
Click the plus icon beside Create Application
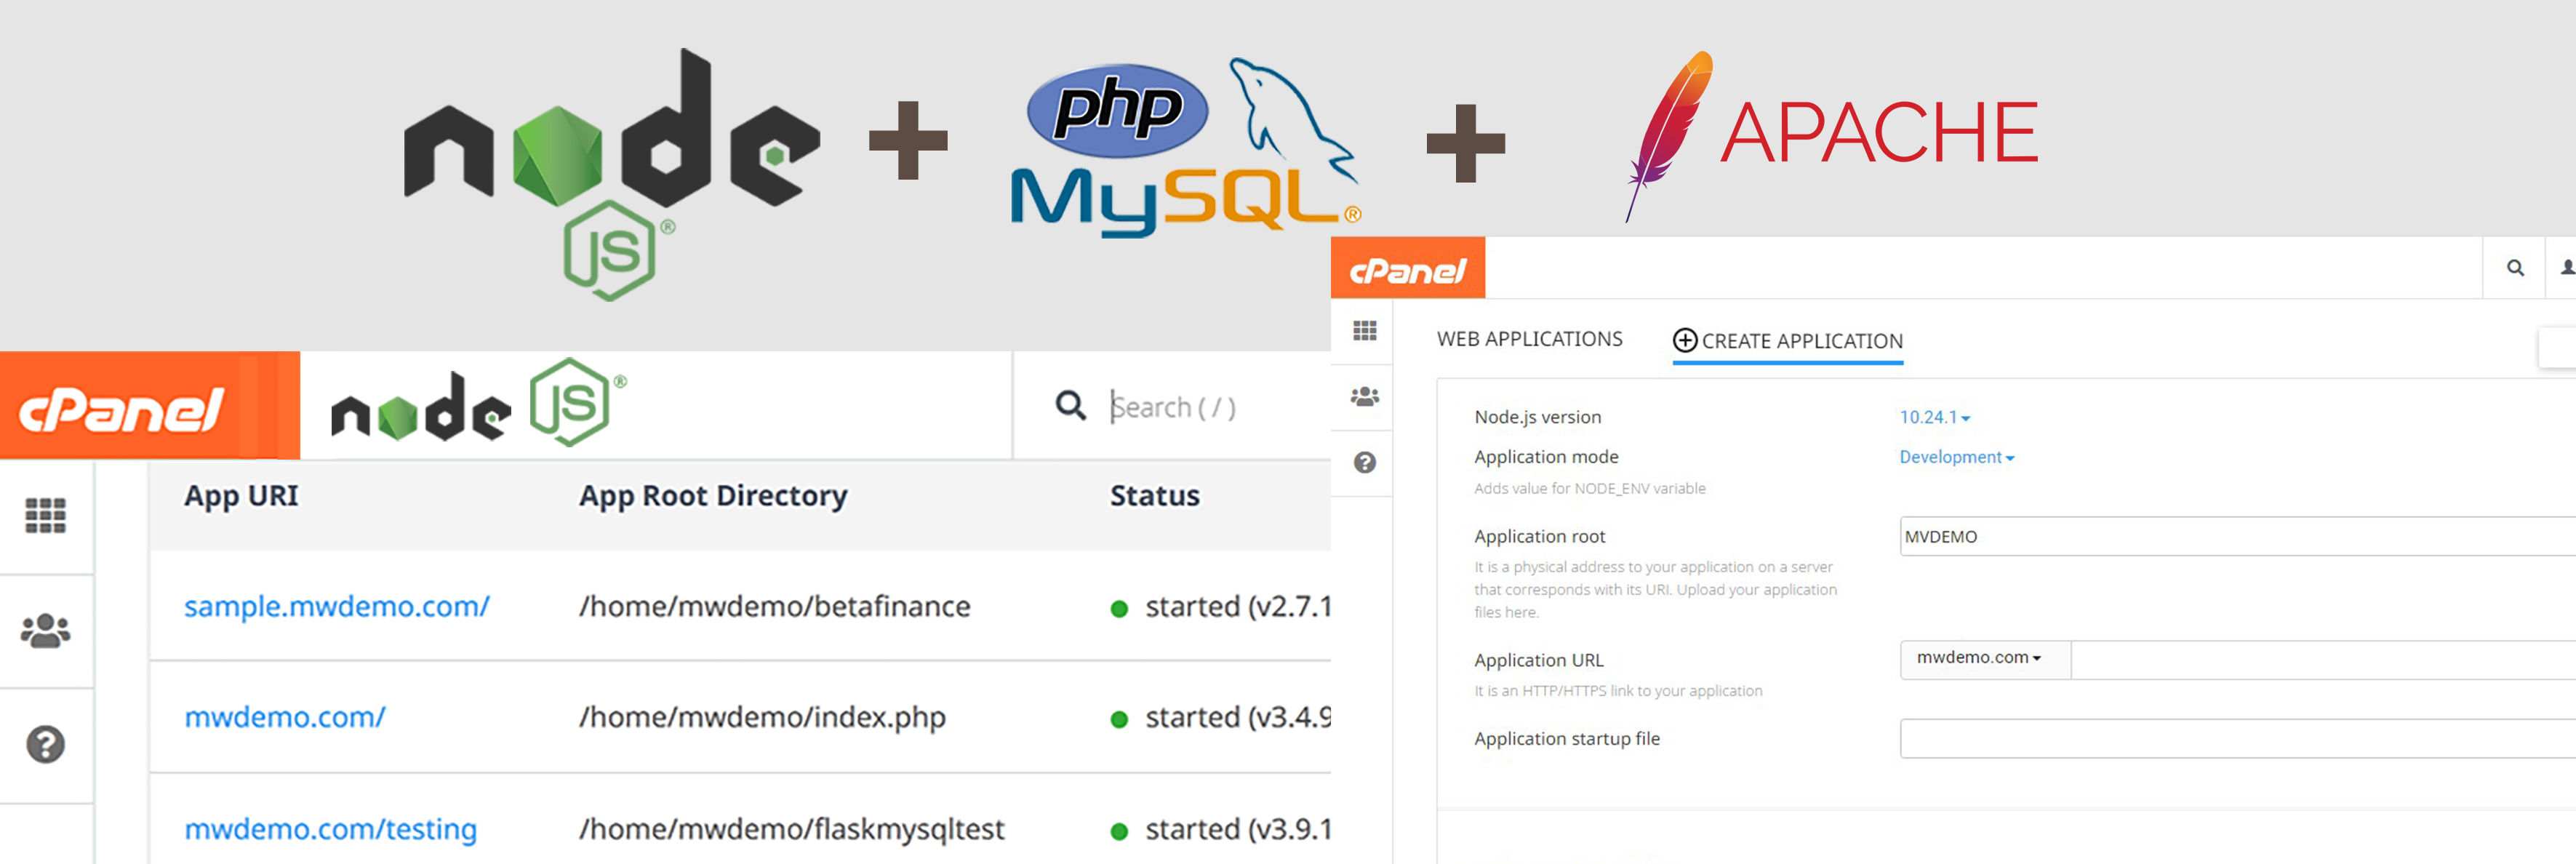coord(1685,340)
